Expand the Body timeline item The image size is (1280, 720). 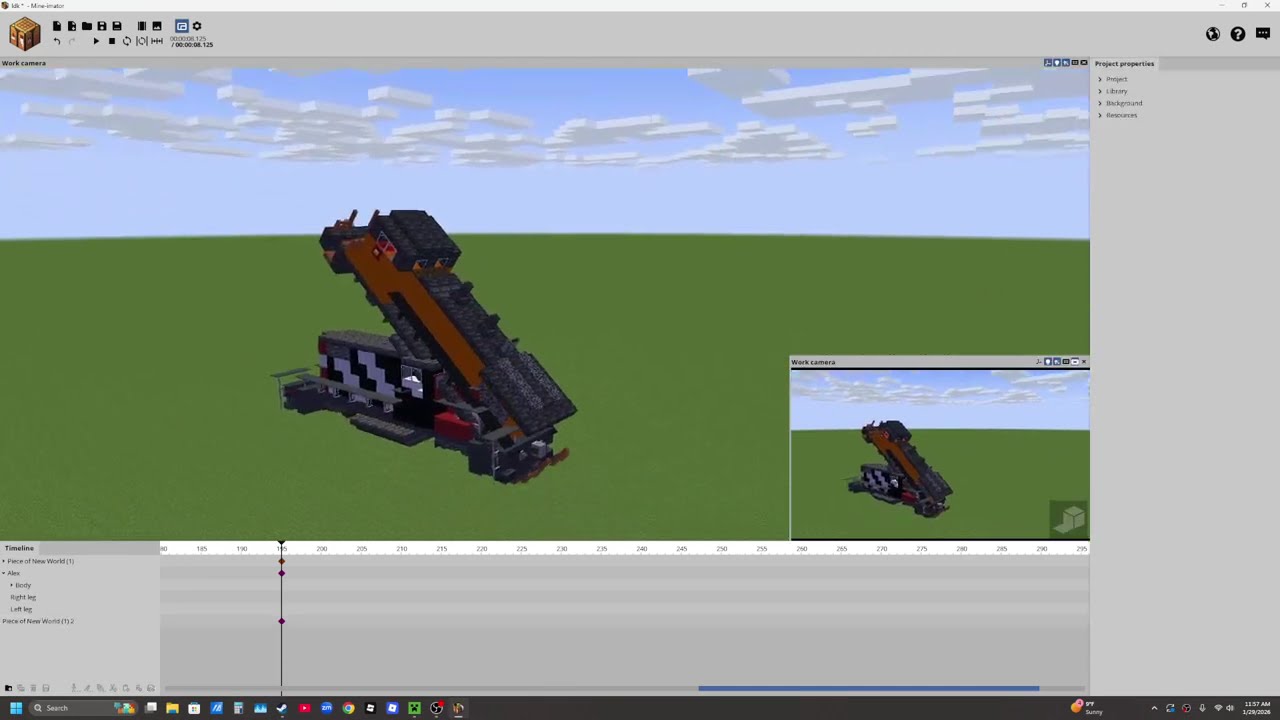tap(11, 585)
